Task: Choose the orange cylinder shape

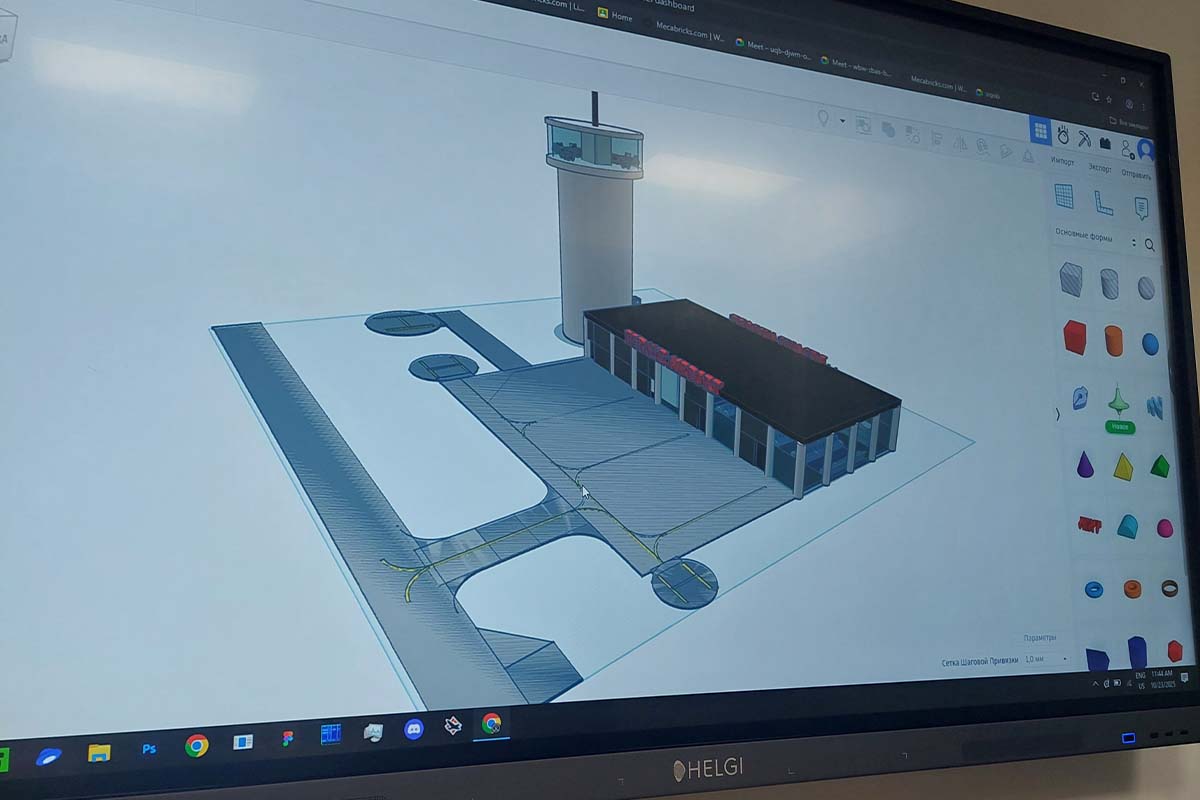Action: 1113,340
